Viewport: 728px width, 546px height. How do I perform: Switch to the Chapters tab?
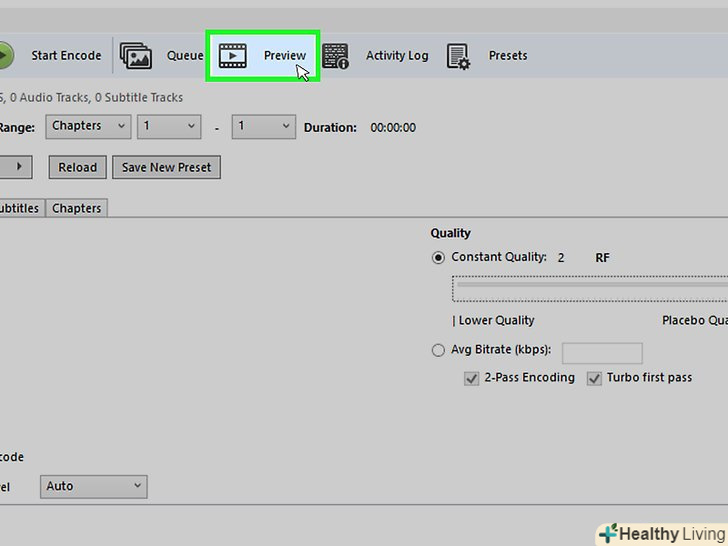click(77, 208)
